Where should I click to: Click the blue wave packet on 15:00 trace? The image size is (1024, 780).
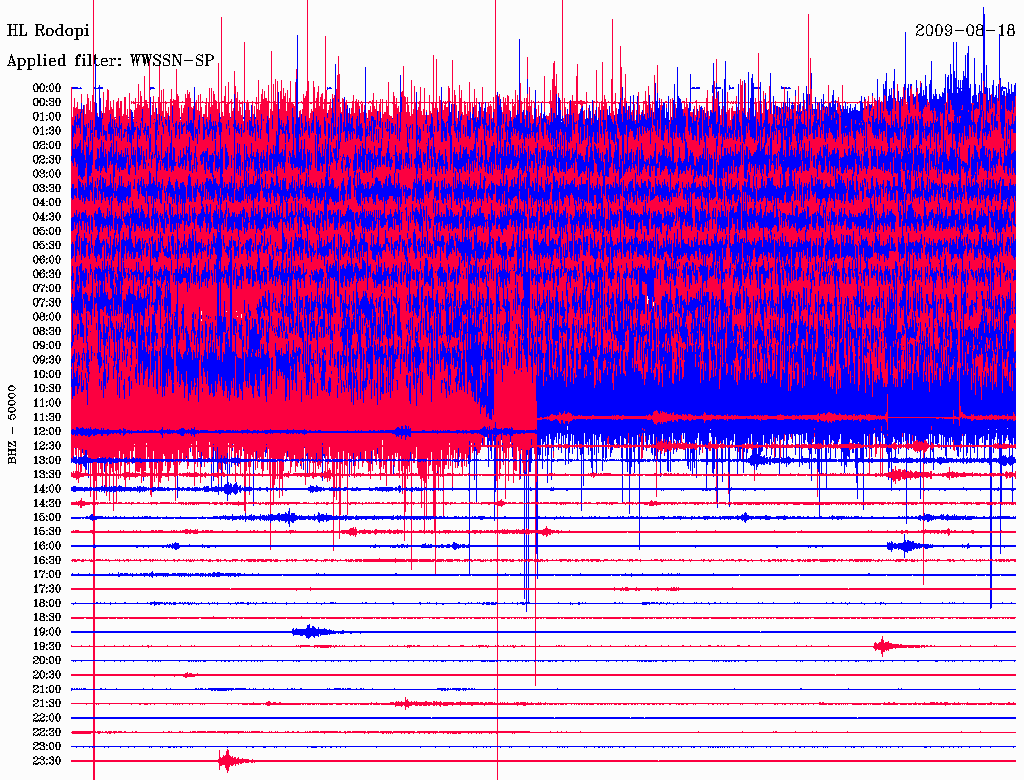(288, 517)
